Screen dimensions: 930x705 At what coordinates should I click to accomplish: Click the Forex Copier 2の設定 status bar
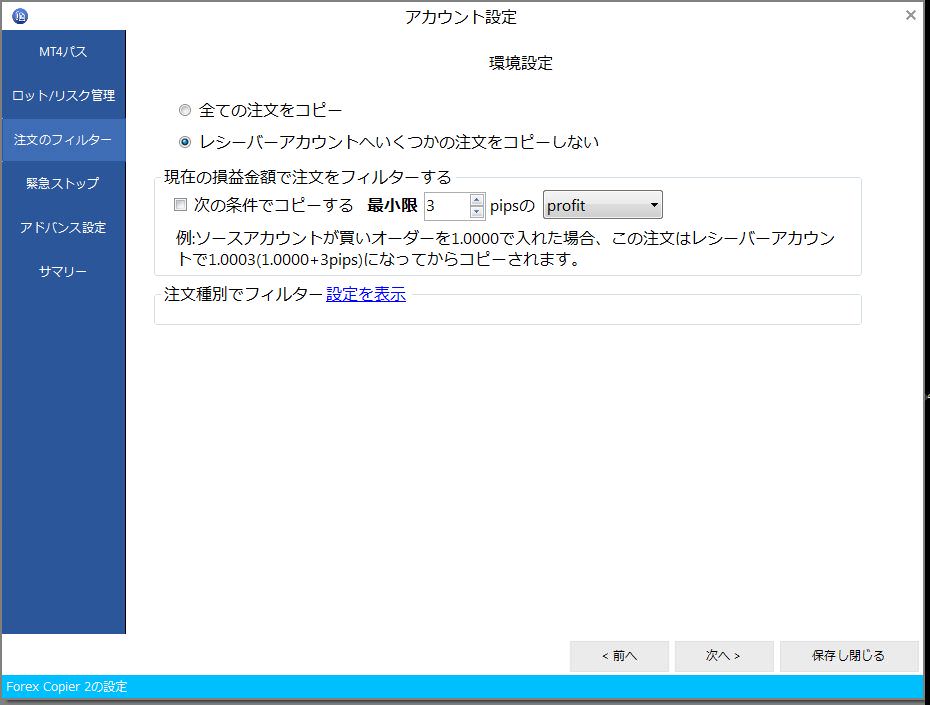point(67,687)
